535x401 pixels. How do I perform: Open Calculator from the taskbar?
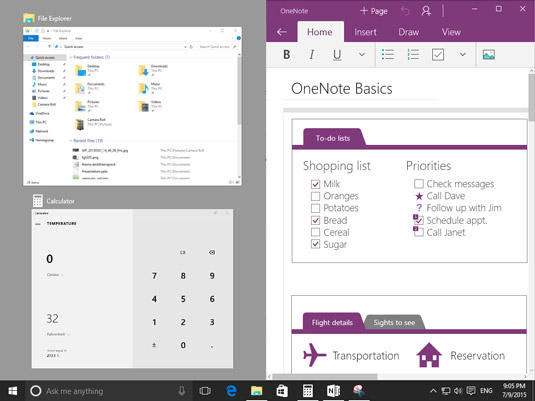point(308,391)
